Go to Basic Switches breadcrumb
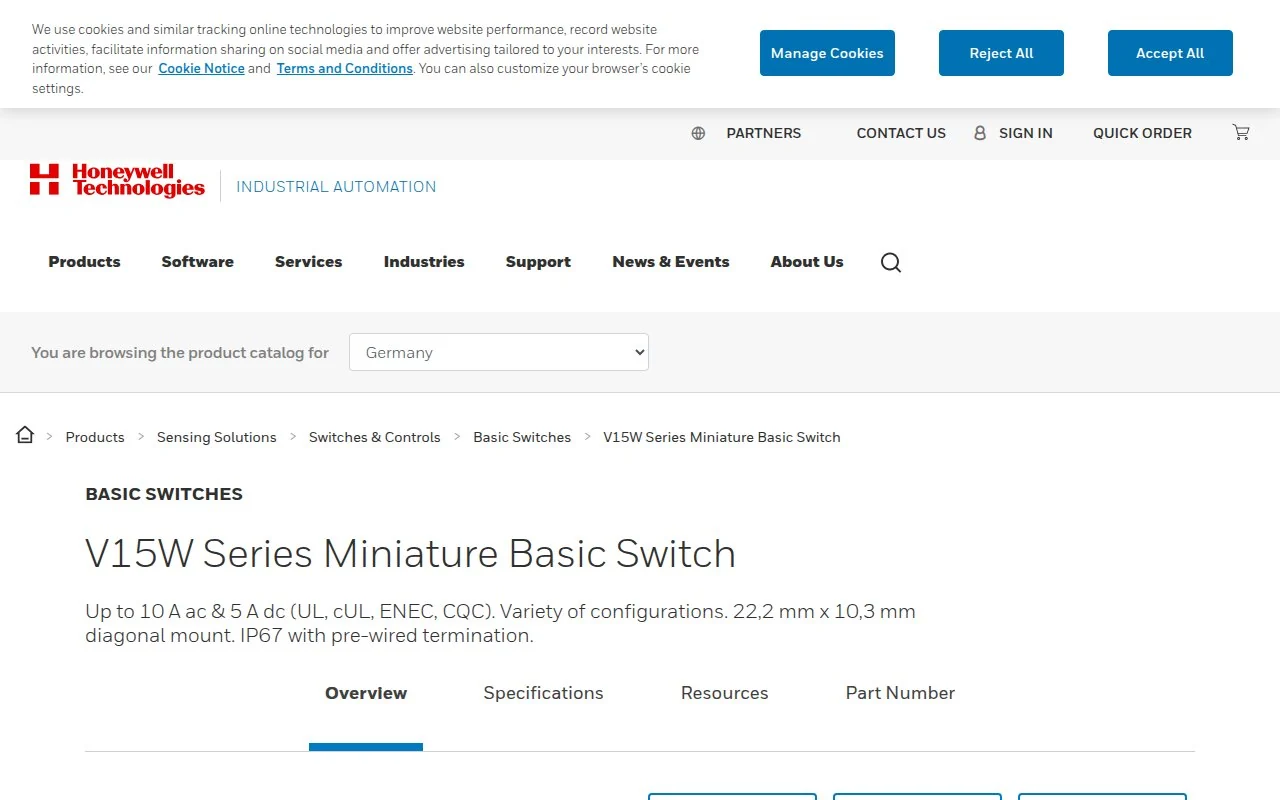The width and height of the screenshot is (1280, 800). point(522,437)
